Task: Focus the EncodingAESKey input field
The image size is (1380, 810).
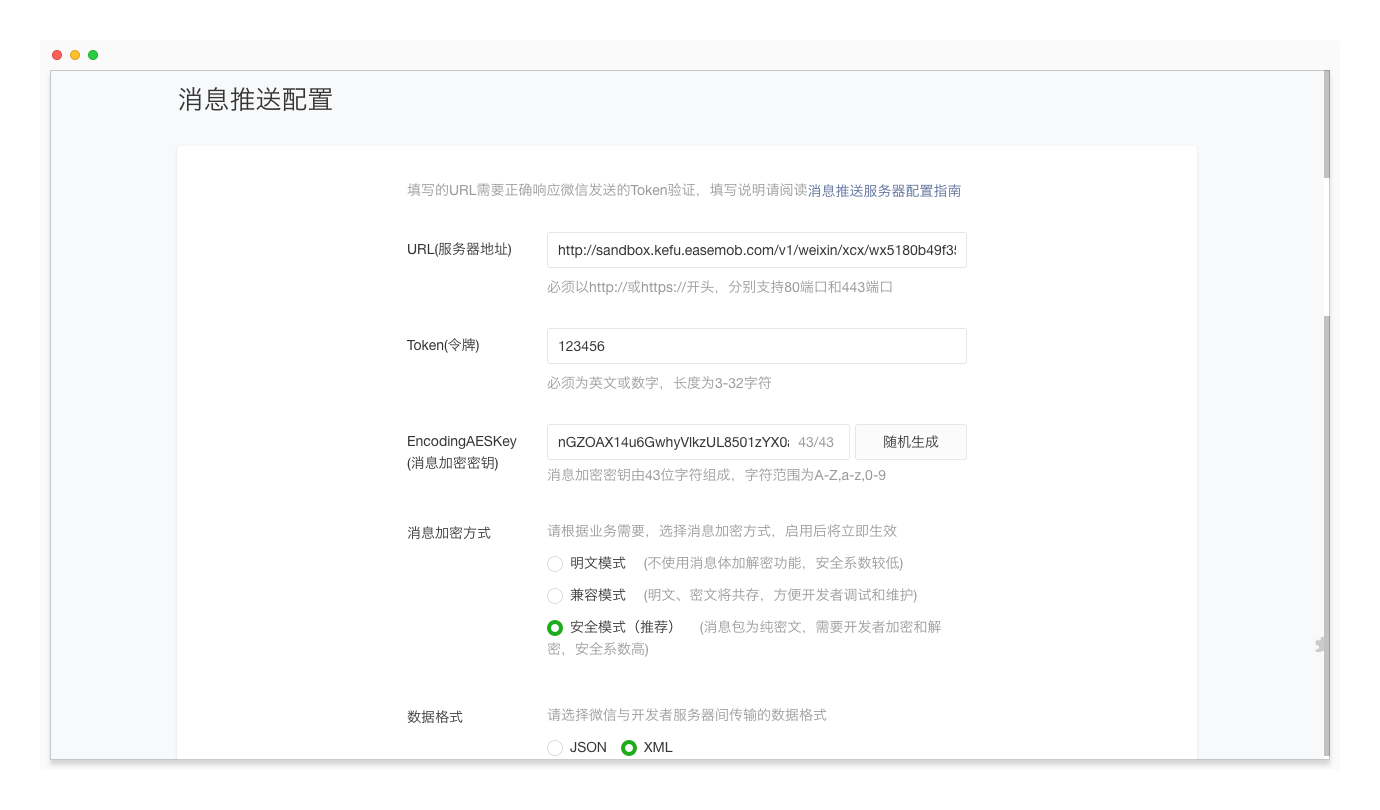Action: [698, 442]
